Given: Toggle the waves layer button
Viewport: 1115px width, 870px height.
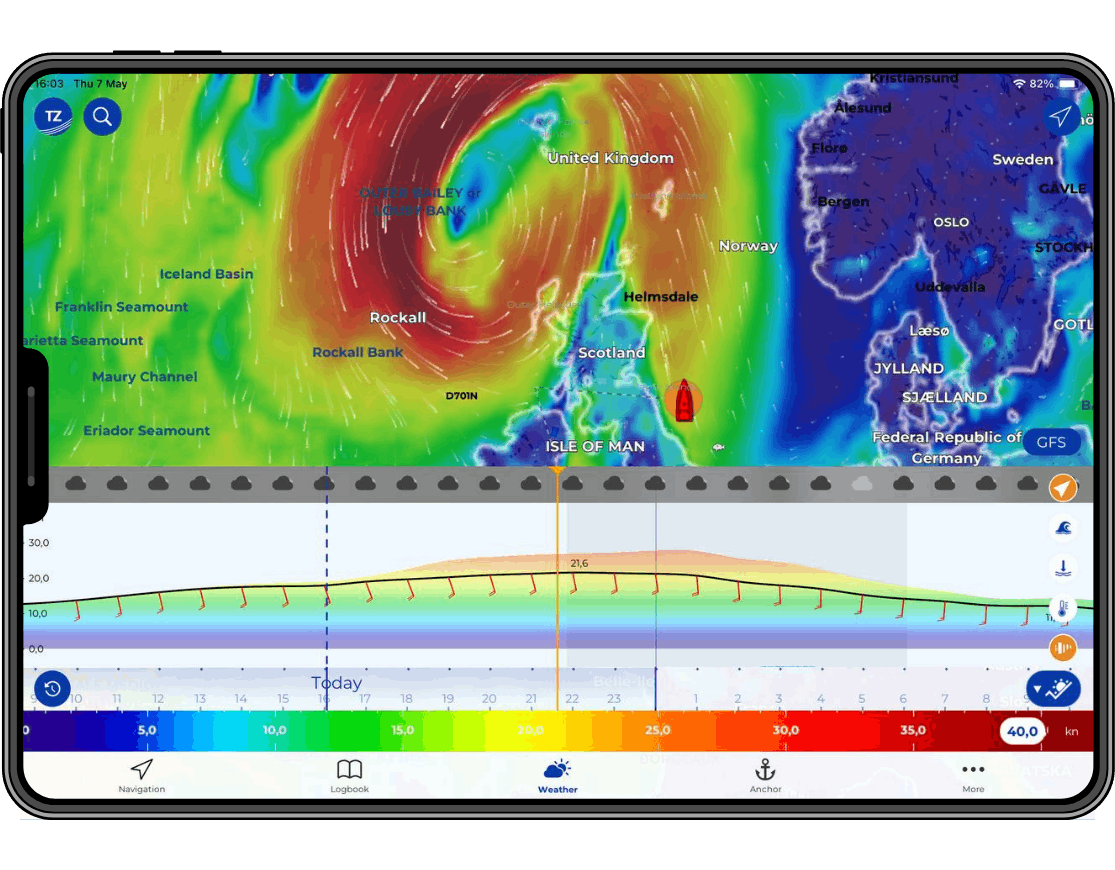Looking at the screenshot, I should 1063,528.
